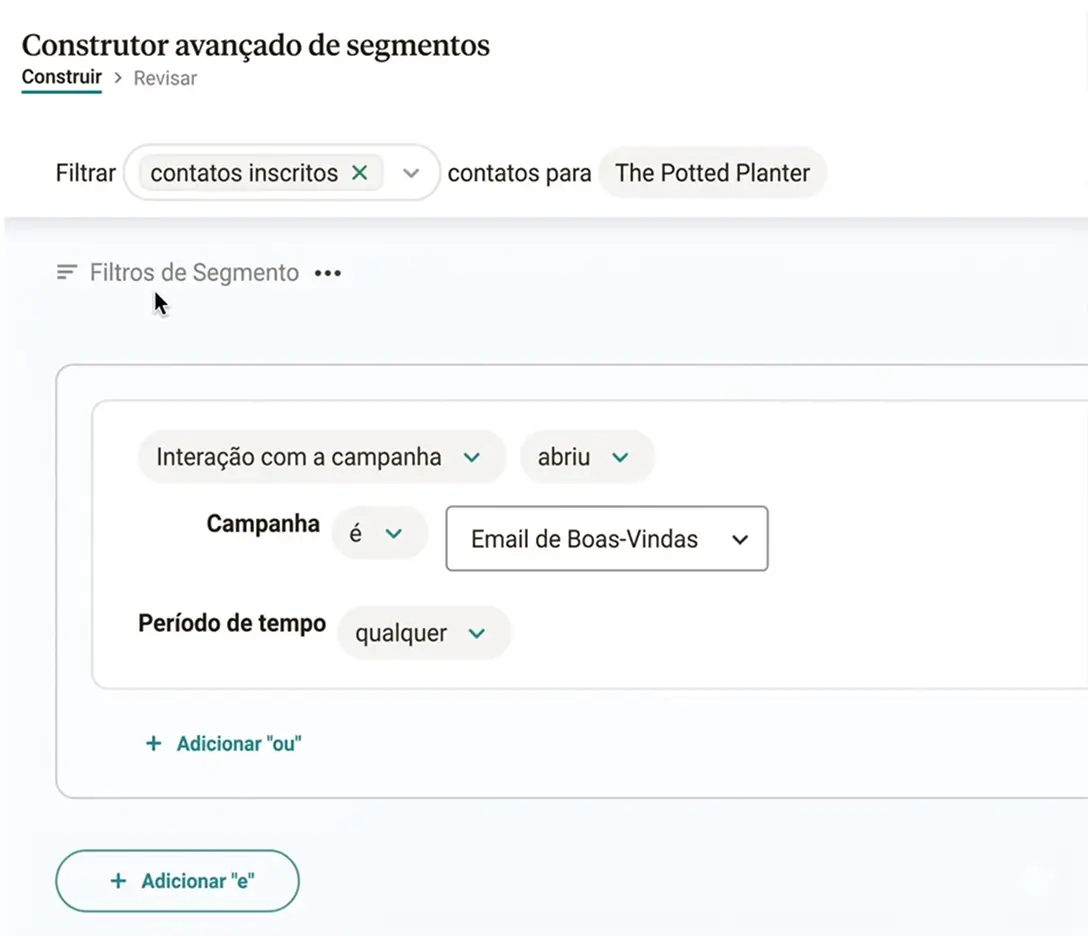1088x936 pixels.
Task: Click the Filtrar label
Action: pyautogui.click(x=85, y=172)
